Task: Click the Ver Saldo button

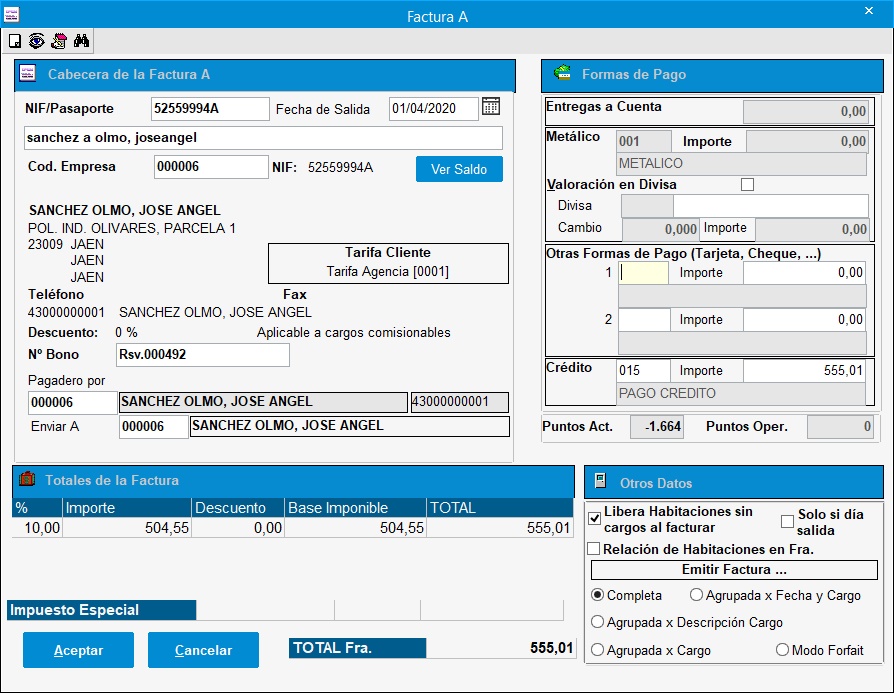Action: point(459,169)
